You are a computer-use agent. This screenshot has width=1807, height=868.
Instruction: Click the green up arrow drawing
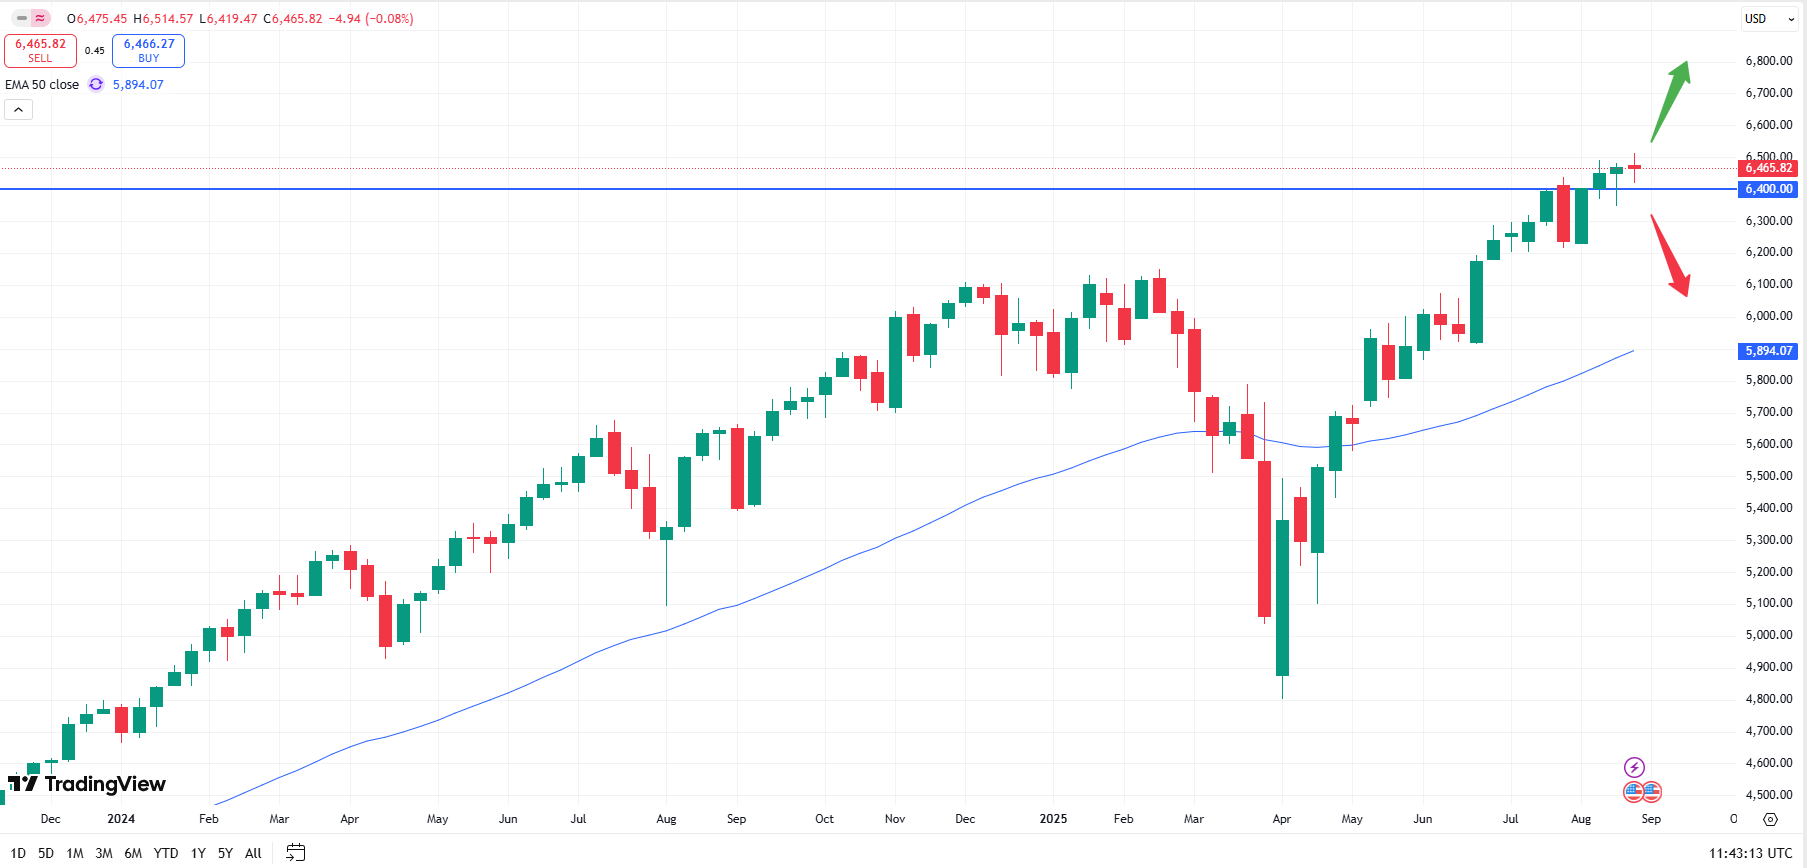click(1670, 101)
